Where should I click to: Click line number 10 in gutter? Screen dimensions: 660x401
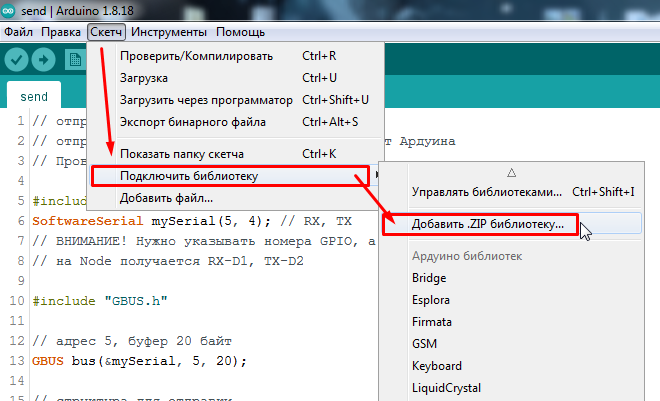(17, 301)
